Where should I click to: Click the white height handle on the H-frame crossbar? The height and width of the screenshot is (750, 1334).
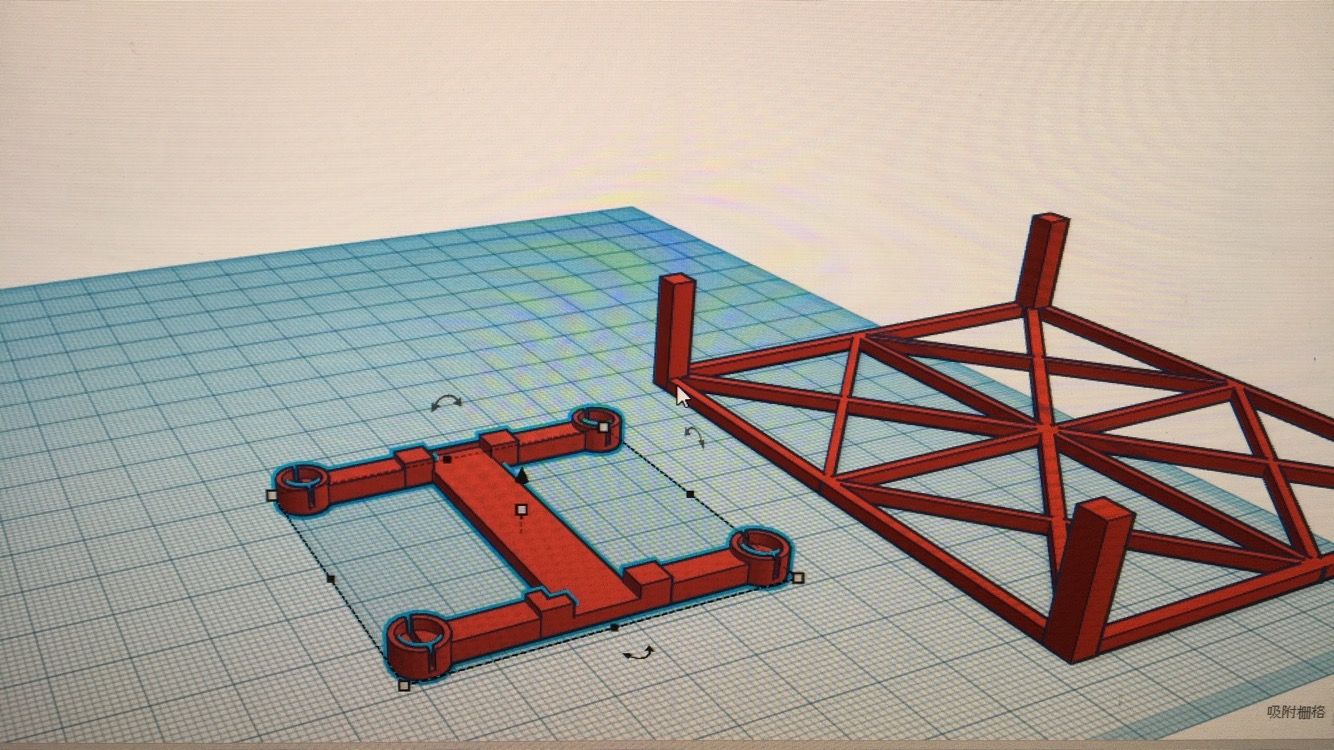pos(521,510)
